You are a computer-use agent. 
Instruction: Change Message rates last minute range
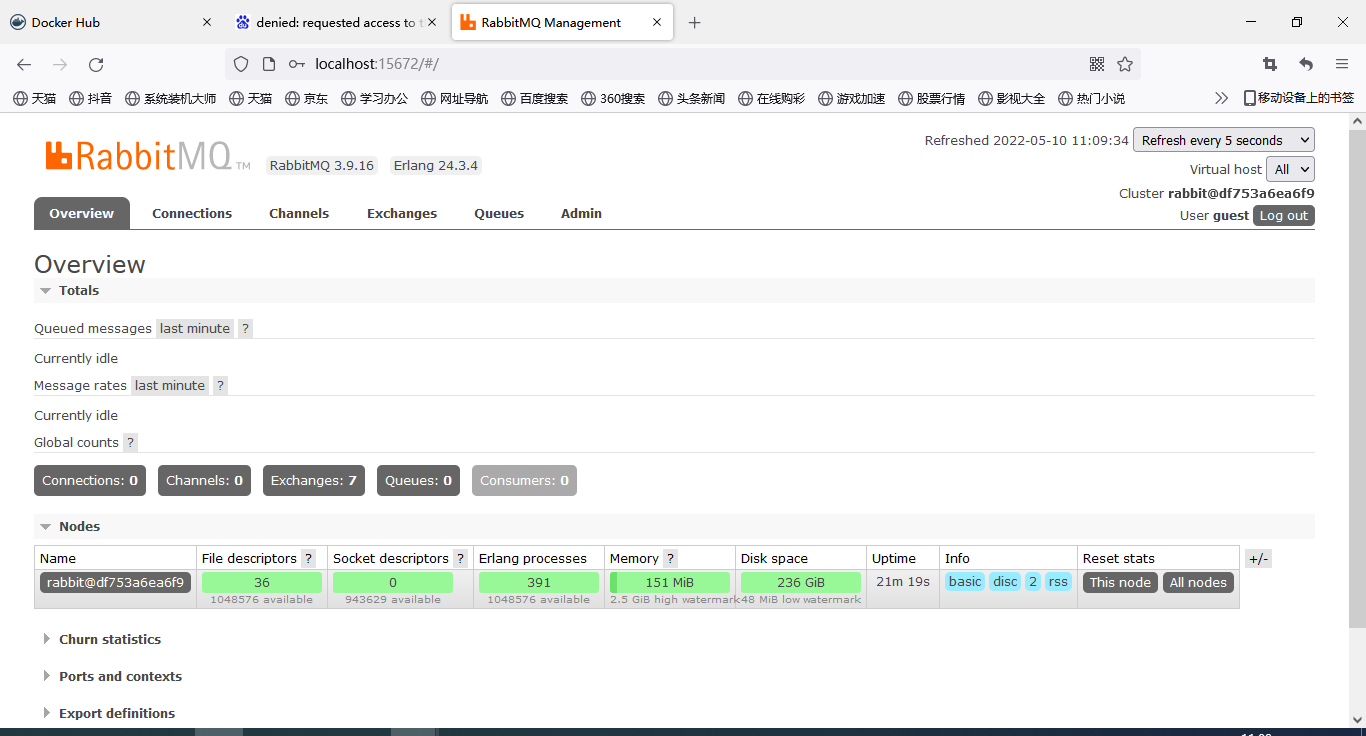170,385
